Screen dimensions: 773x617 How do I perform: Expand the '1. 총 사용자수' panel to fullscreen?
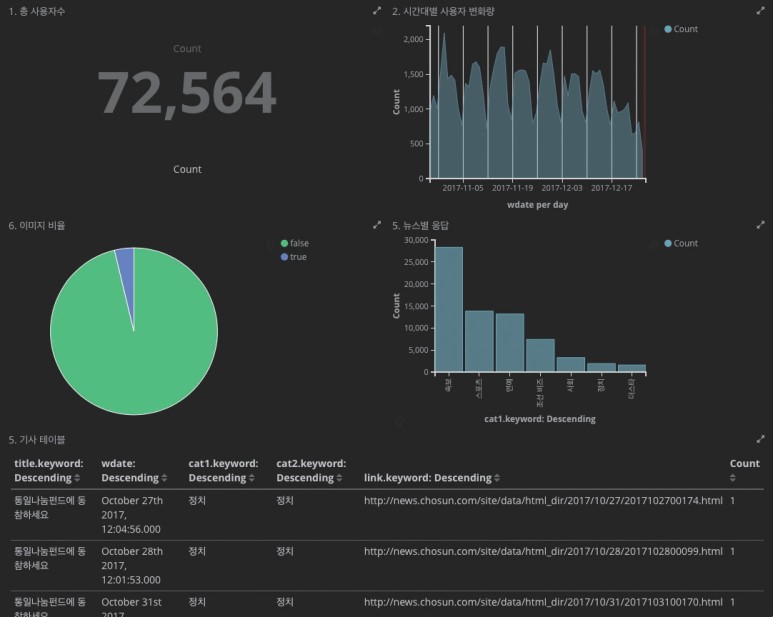click(x=377, y=11)
